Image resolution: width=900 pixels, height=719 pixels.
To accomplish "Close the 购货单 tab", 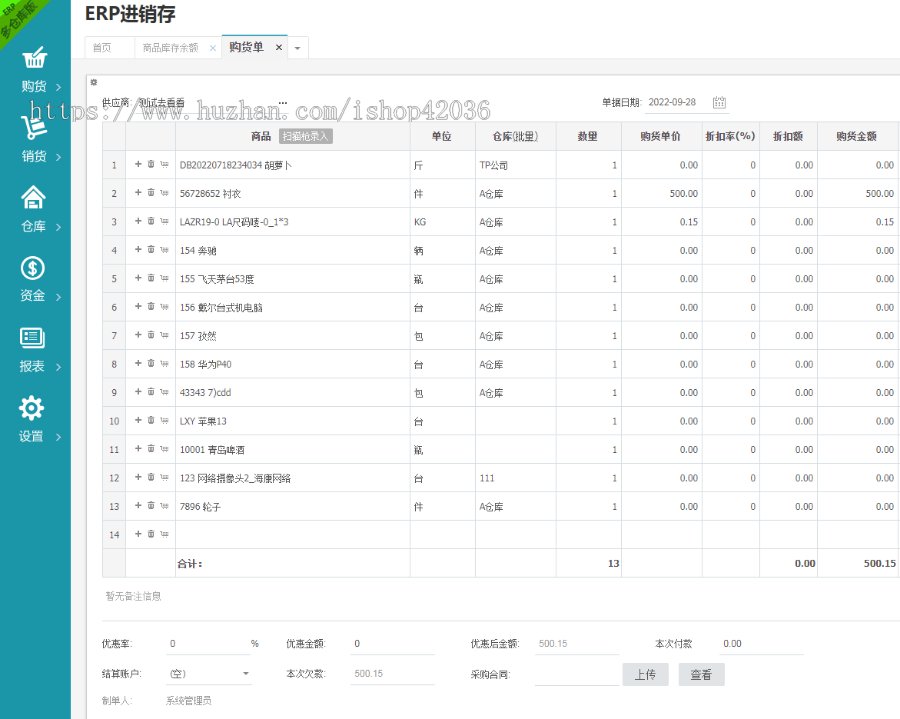I will pyautogui.click(x=279, y=48).
